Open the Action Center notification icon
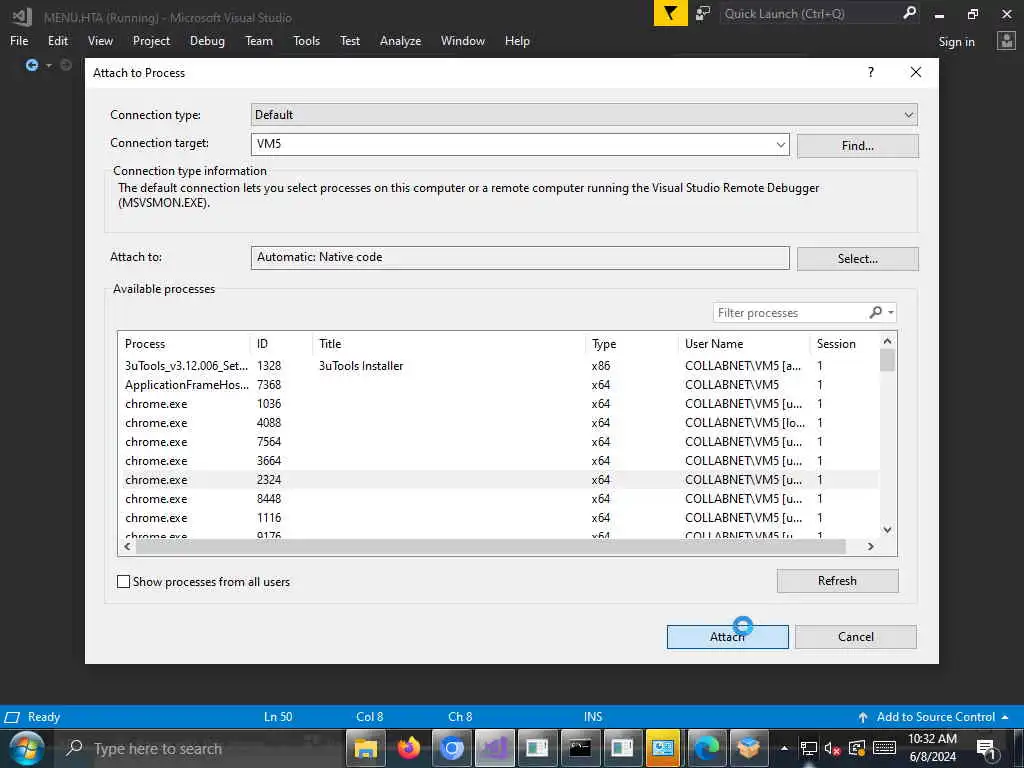Image resolution: width=1024 pixels, height=768 pixels. pyautogui.click(x=987, y=749)
